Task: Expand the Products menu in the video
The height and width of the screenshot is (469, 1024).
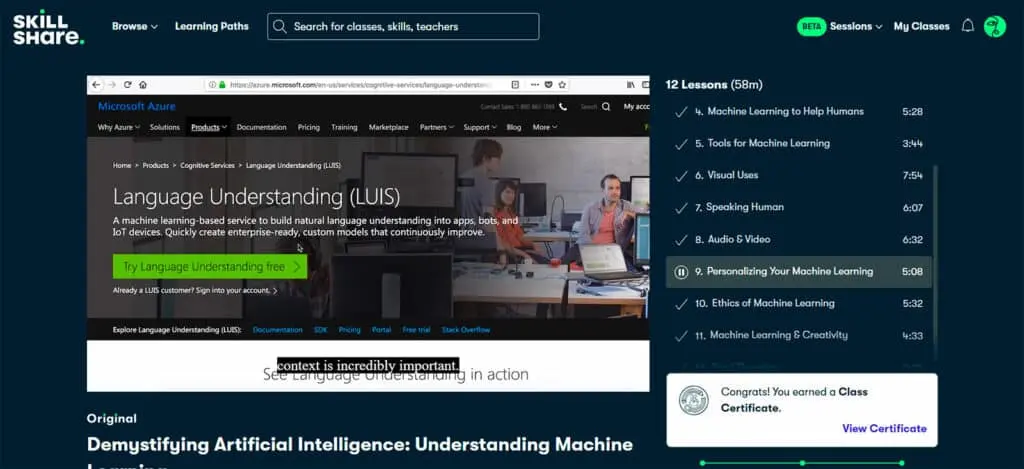Action: click(x=209, y=127)
